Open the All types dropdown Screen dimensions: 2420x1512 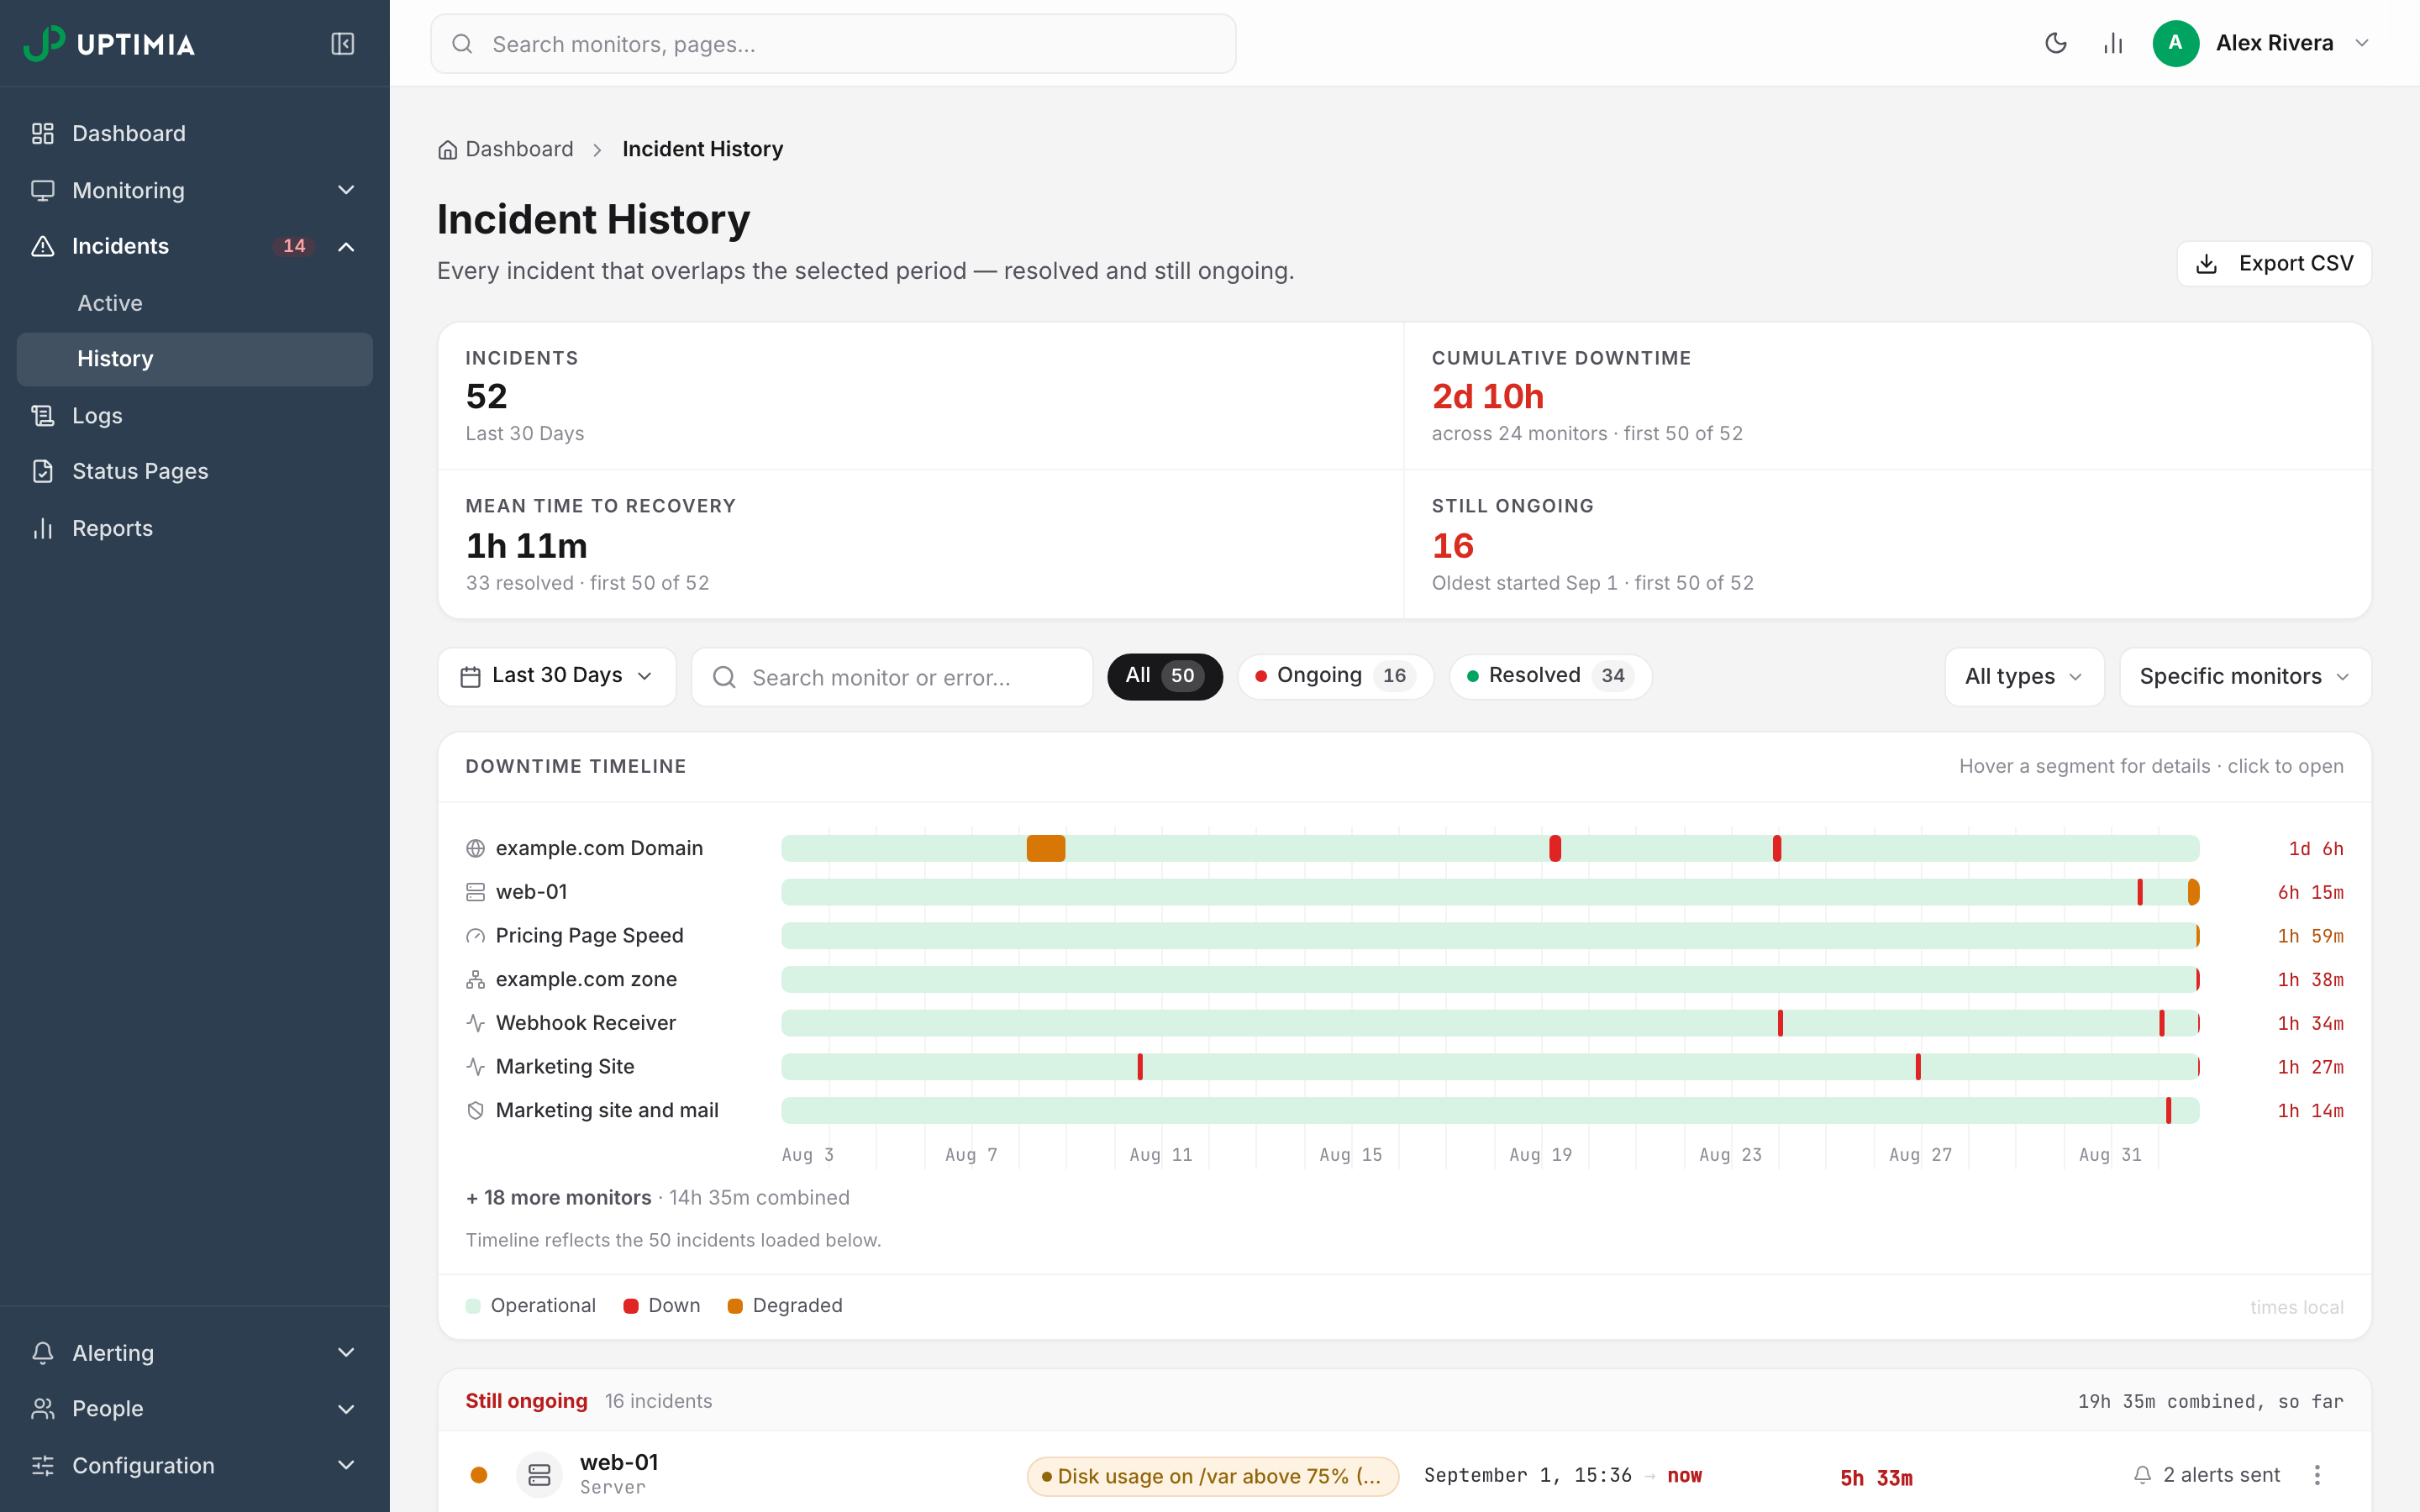pyautogui.click(x=2024, y=677)
